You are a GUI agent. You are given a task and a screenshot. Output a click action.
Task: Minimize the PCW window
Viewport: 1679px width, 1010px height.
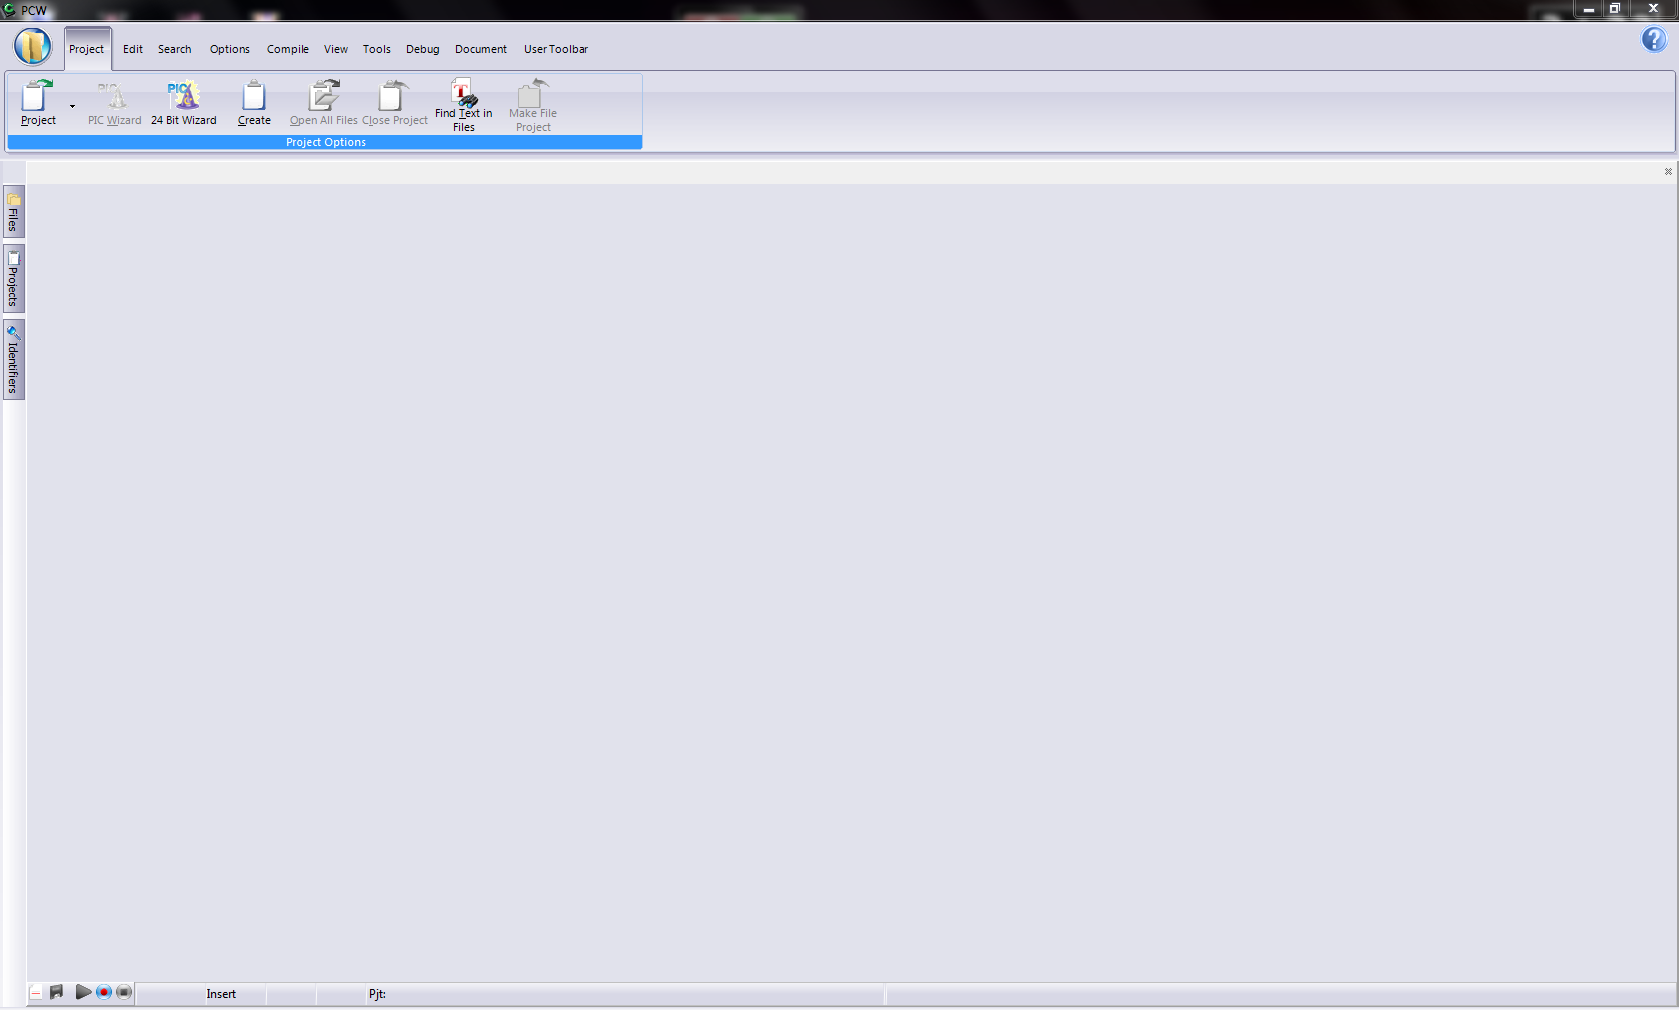coord(1588,9)
